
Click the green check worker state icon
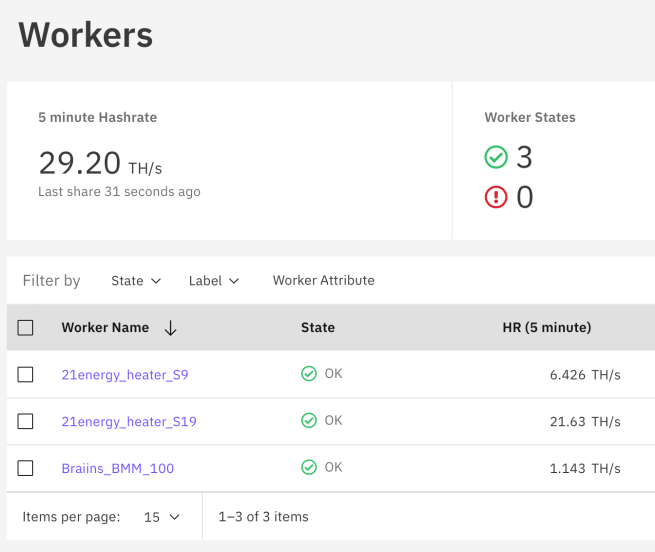click(x=496, y=158)
